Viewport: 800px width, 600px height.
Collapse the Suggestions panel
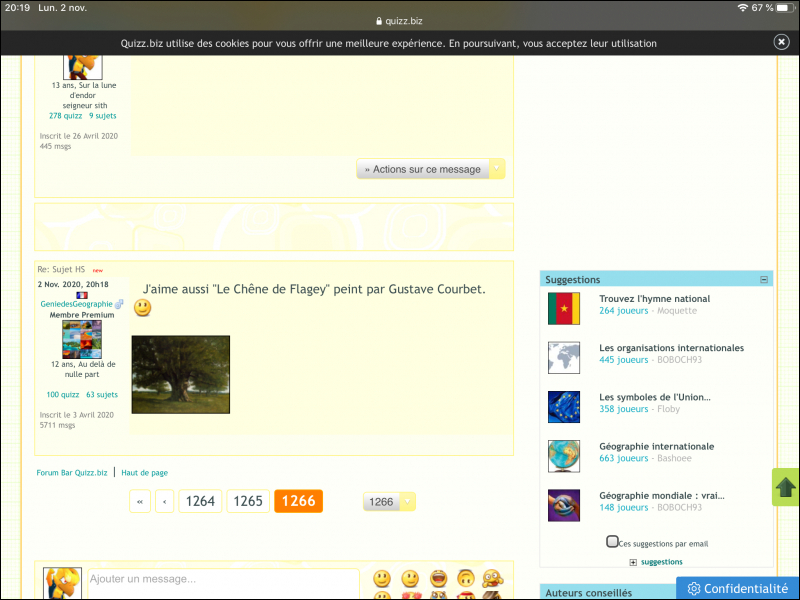click(764, 280)
